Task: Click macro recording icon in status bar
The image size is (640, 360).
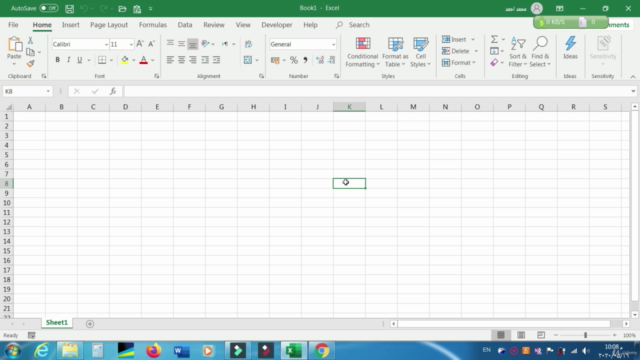Action: [x=31, y=336]
